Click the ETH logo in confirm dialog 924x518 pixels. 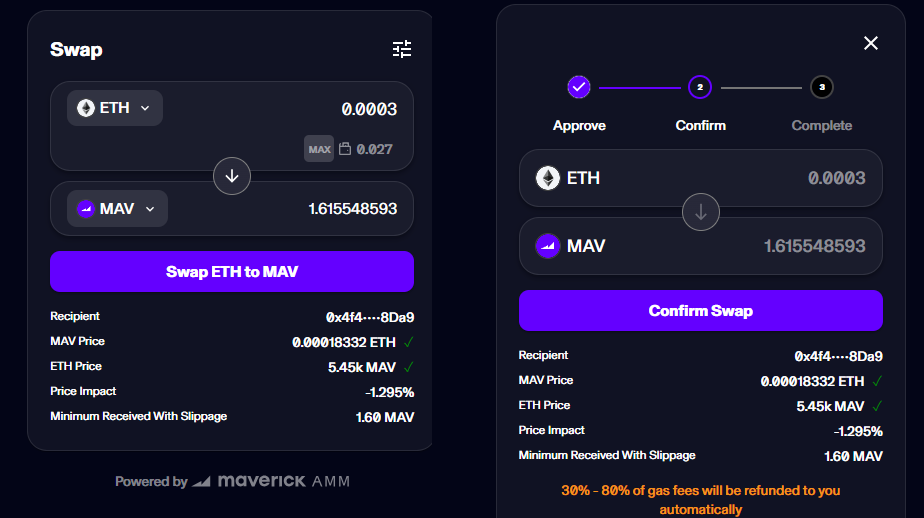point(547,178)
